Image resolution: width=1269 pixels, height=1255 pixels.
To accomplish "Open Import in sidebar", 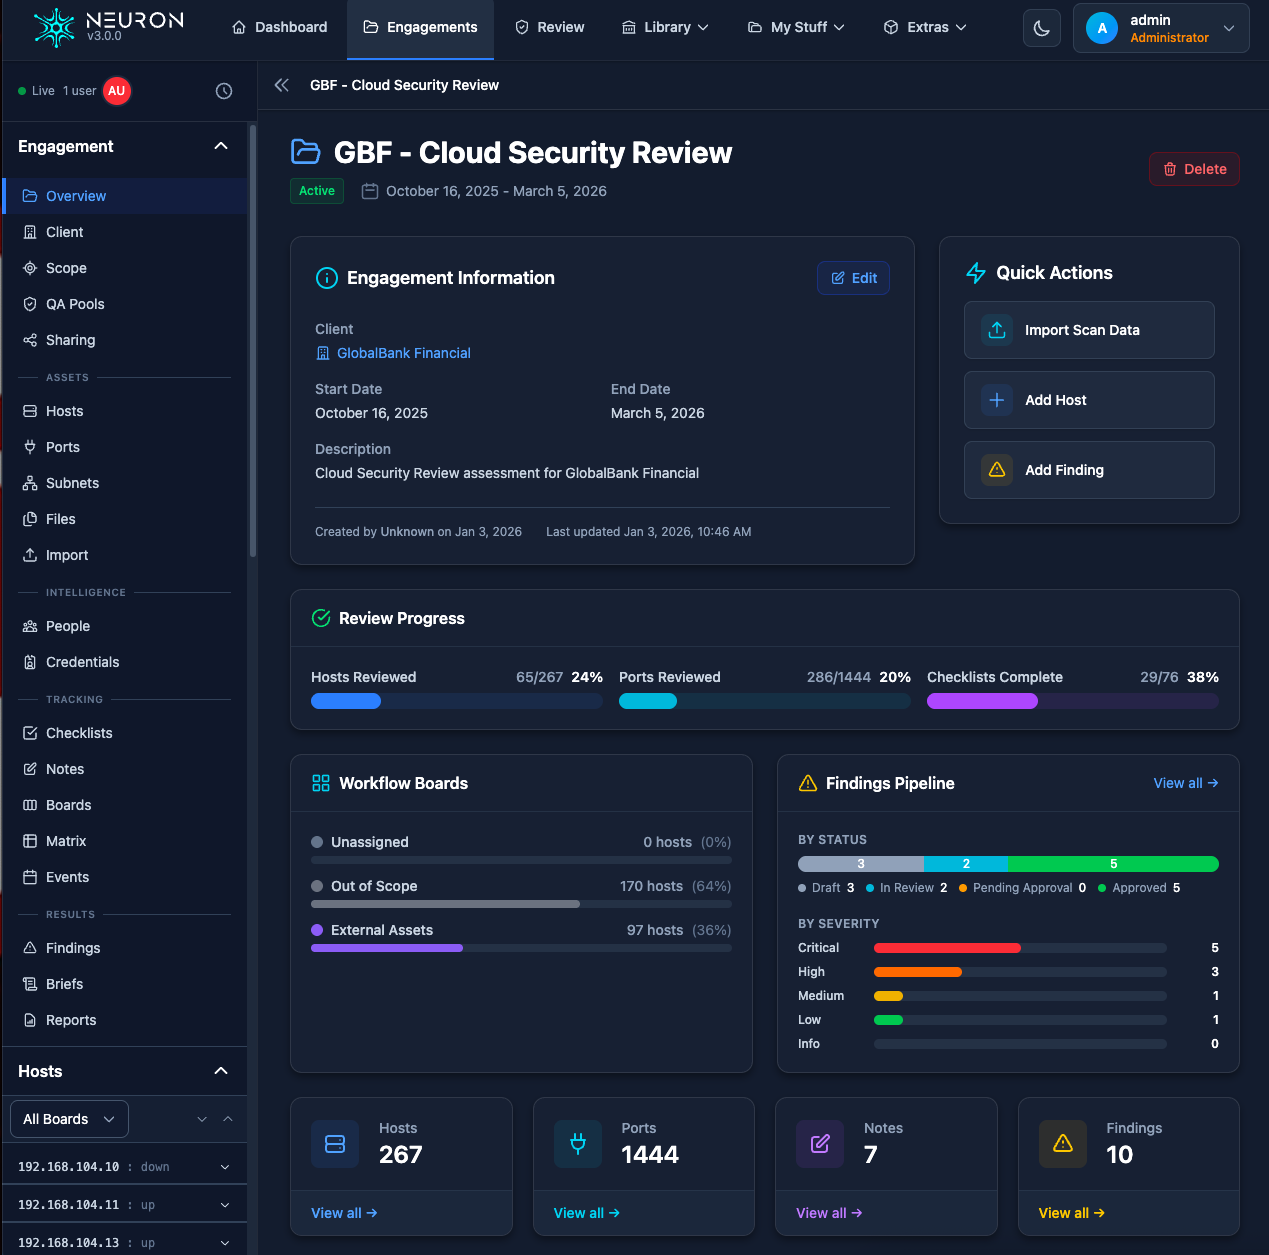I will pos(125,555).
